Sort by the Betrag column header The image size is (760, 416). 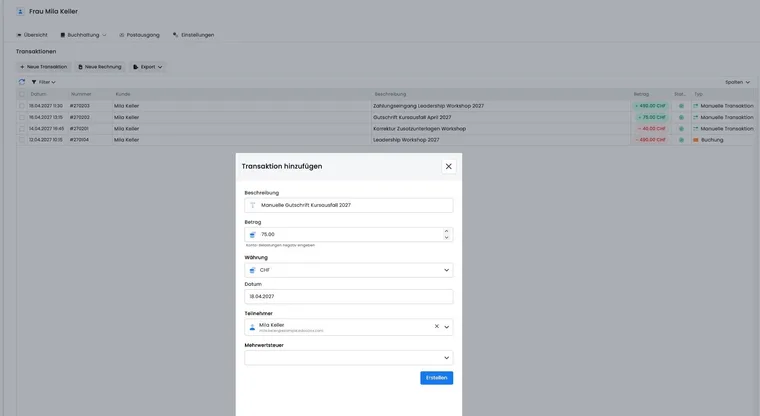click(641, 94)
